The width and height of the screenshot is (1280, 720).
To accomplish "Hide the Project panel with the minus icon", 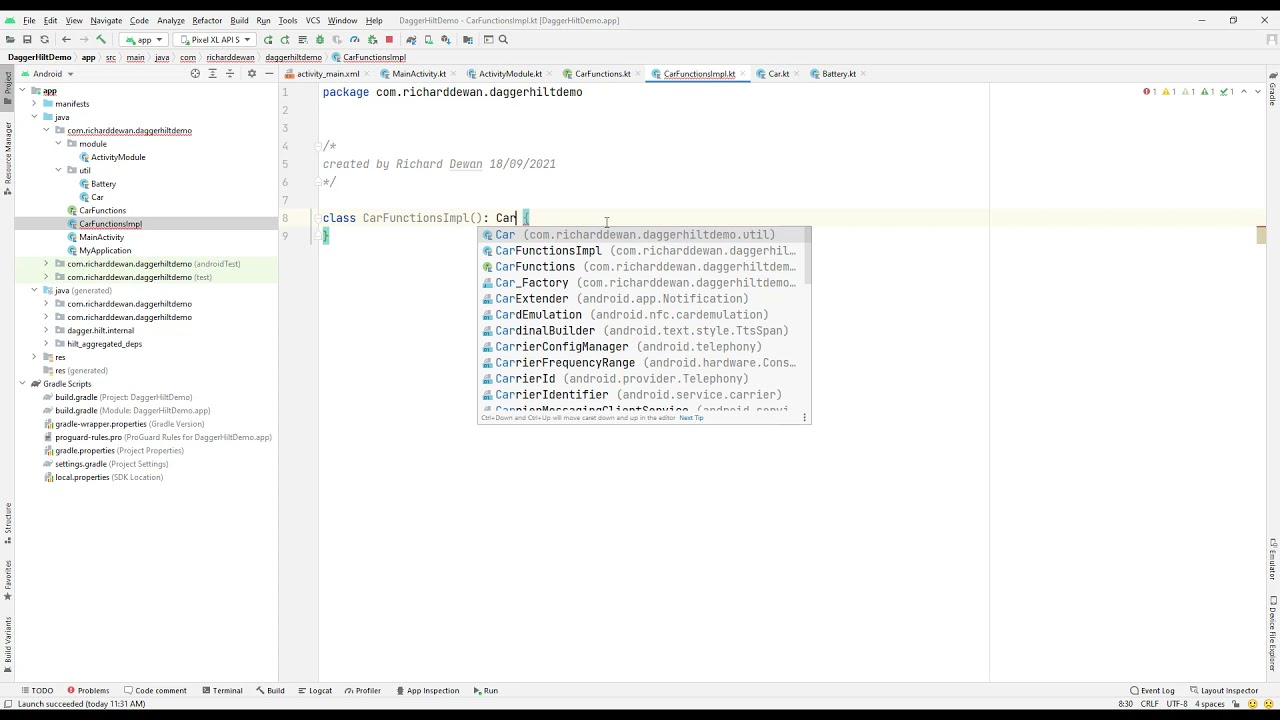I will pyautogui.click(x=268, y=74).
